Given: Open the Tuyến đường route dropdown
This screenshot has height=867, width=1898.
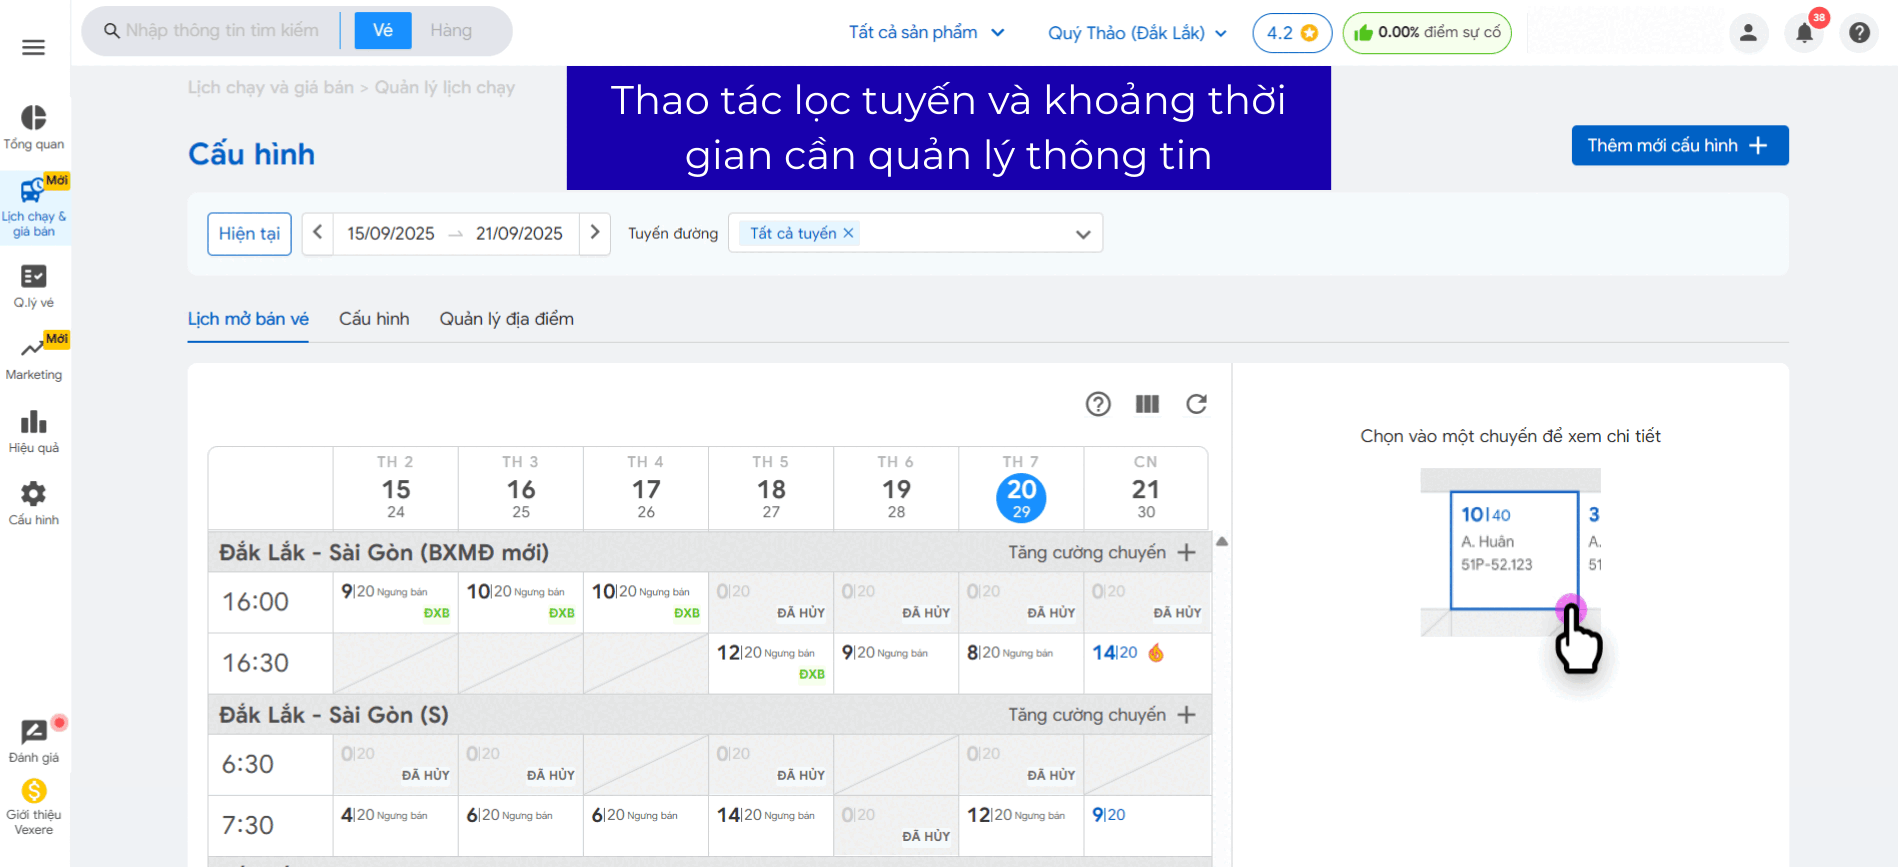Looking at the screenshot, I should 1082,234.
